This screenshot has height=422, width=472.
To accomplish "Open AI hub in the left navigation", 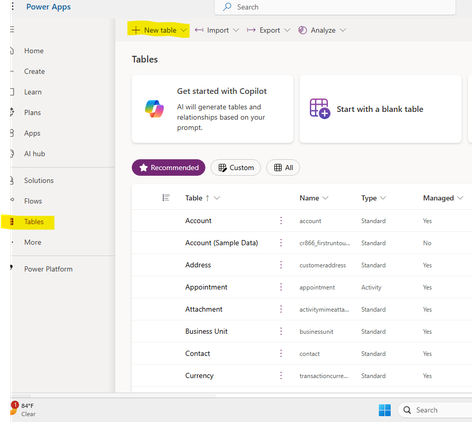I will click(34, 154).
